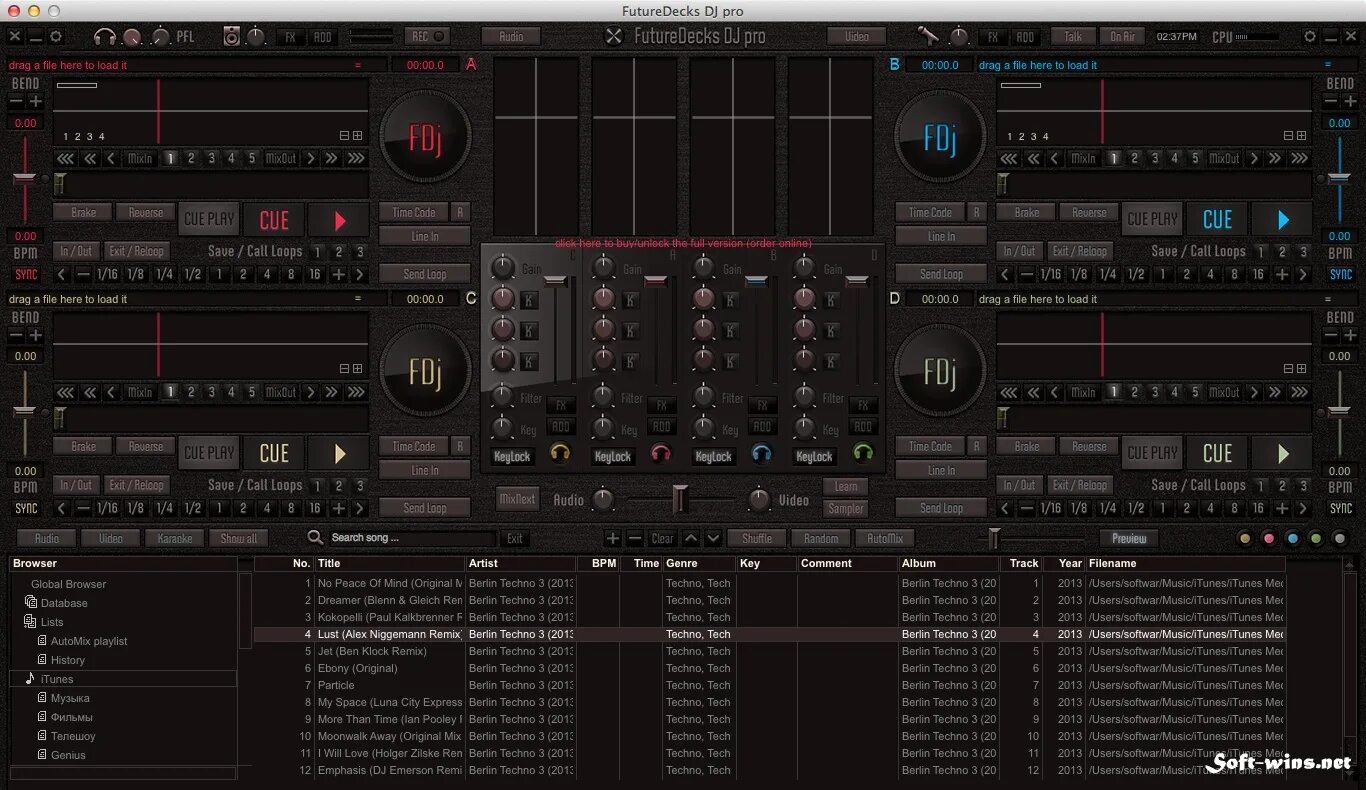Select track Lust (Alex Niggemann Remix)
Screen dimensions: 1366x790
point(389,634)
